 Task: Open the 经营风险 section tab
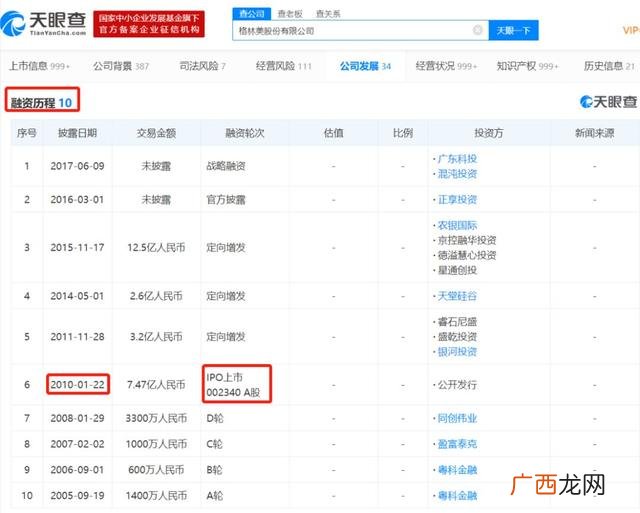284,66
